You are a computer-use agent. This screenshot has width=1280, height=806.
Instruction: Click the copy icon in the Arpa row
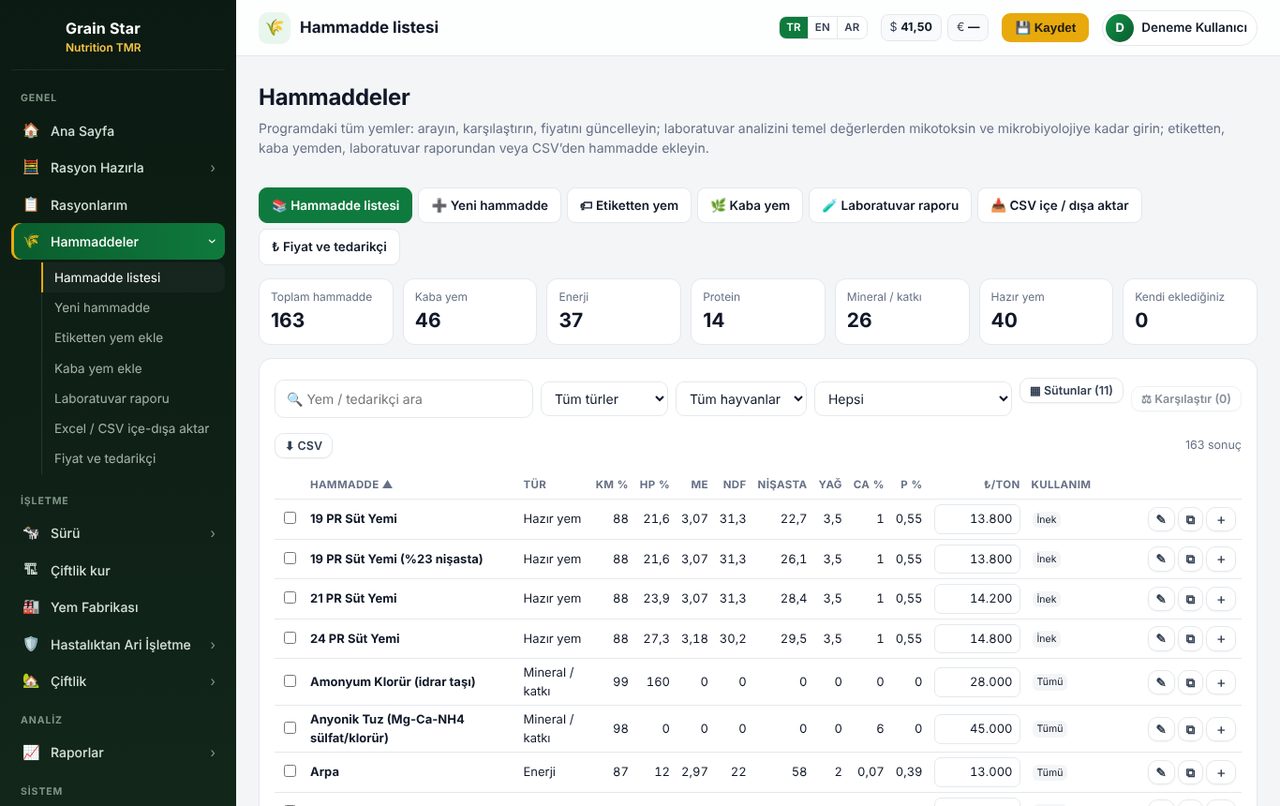pos(1190,772)
